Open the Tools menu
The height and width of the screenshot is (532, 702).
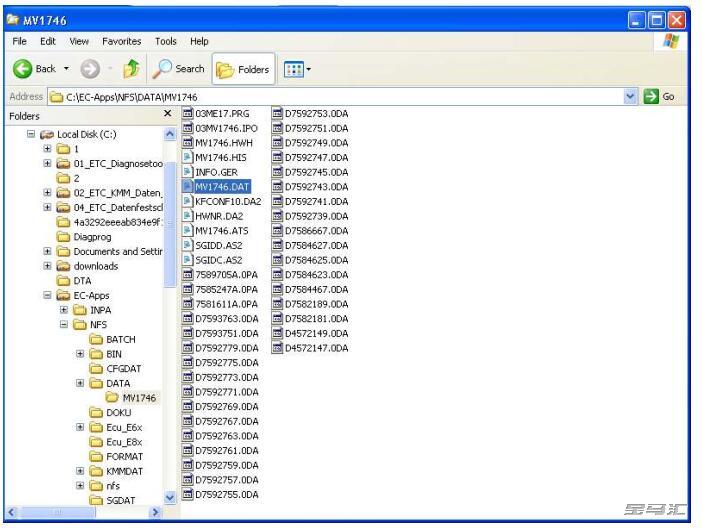pyautogui.click(x=166, y=41)
